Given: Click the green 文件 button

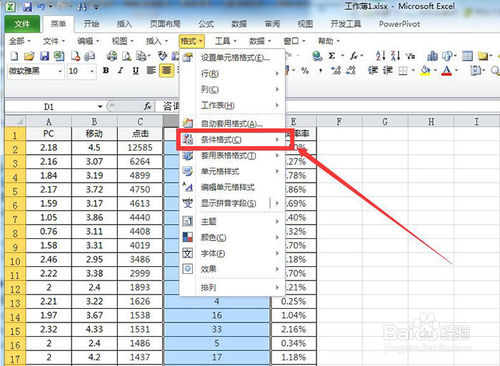Looking at the screenshot, I should coord(22,24).
